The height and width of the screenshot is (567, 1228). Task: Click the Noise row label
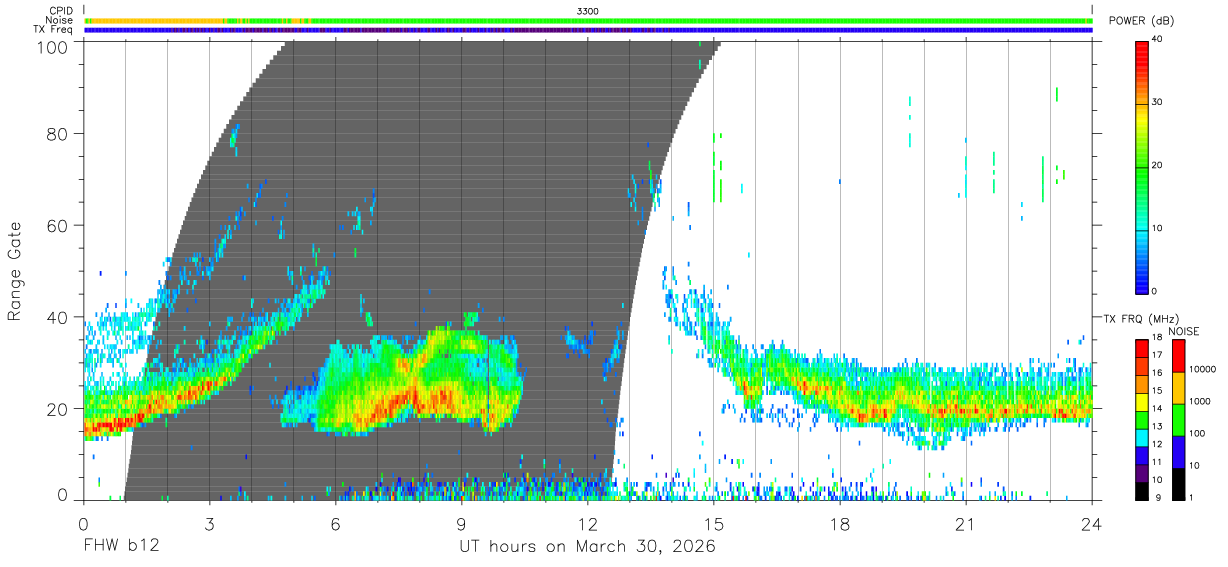(x=59, y=20)
